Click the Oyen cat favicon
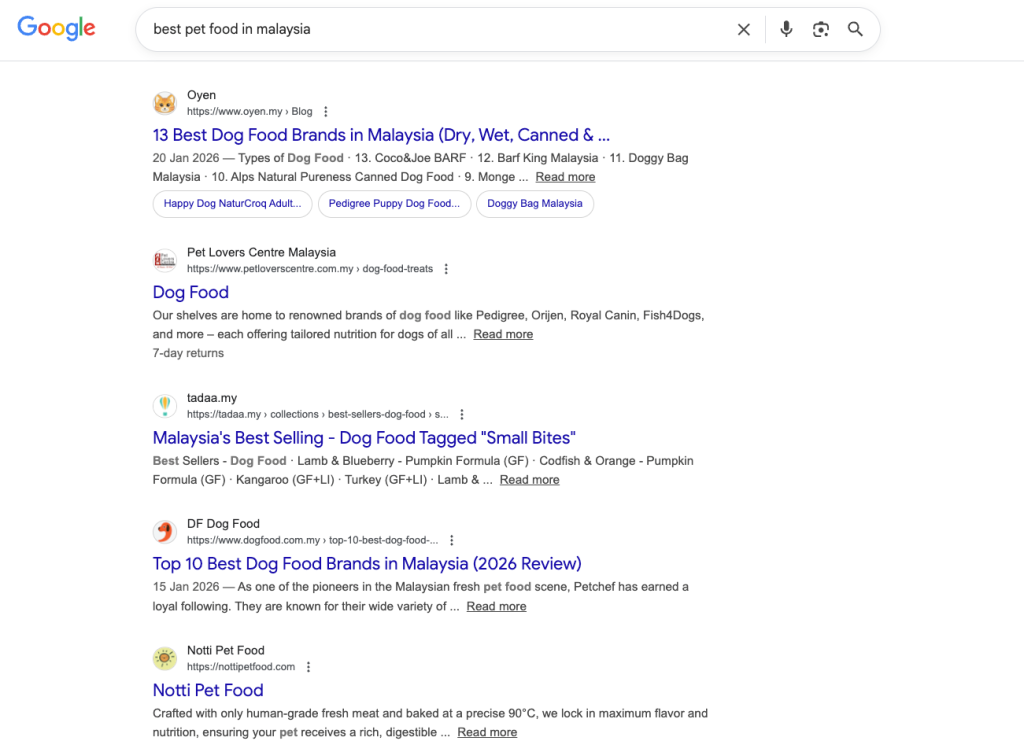Screen dimensions: 1024x752 165,104
